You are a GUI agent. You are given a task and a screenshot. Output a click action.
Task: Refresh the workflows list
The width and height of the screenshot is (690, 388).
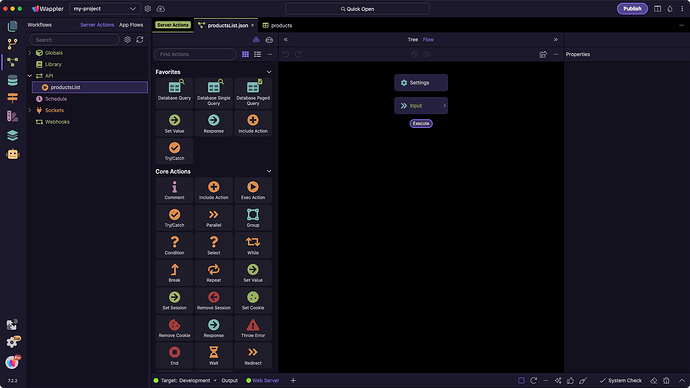pos(139,40)
